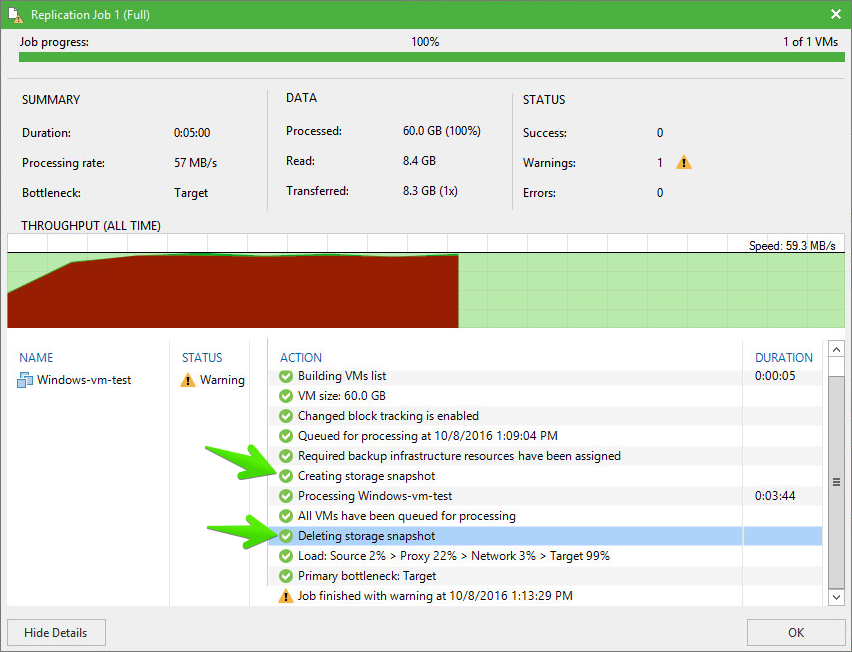The image size is (852, 652).
Task: Click green check icon for Primary bottleneck: Target
Action: pos(286,576)
